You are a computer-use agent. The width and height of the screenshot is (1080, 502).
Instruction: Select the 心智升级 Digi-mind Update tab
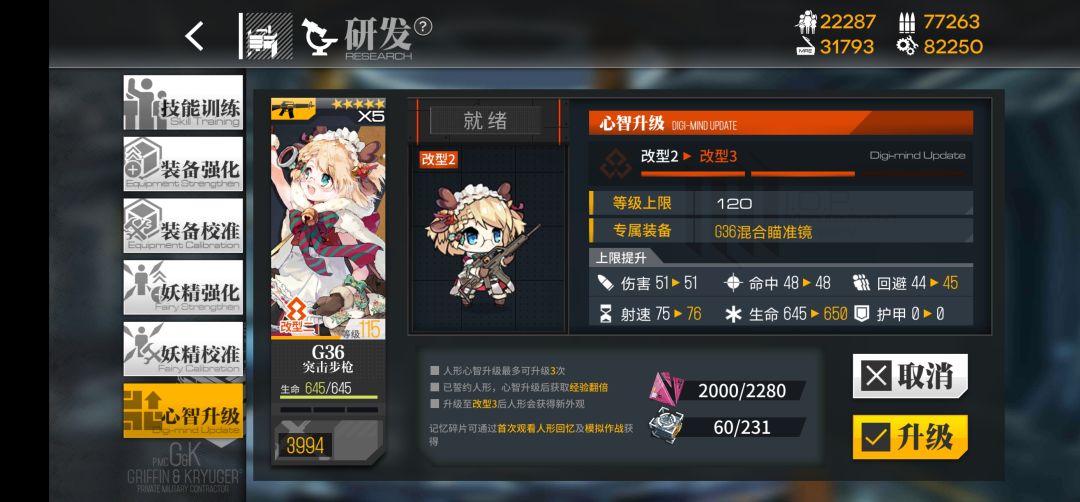click(183, 410)
